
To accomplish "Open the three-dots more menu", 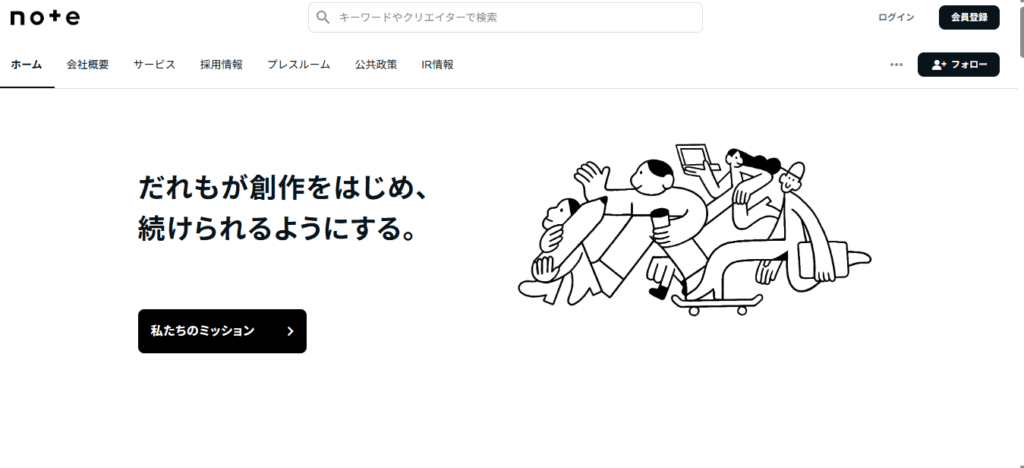I will 896,65.
